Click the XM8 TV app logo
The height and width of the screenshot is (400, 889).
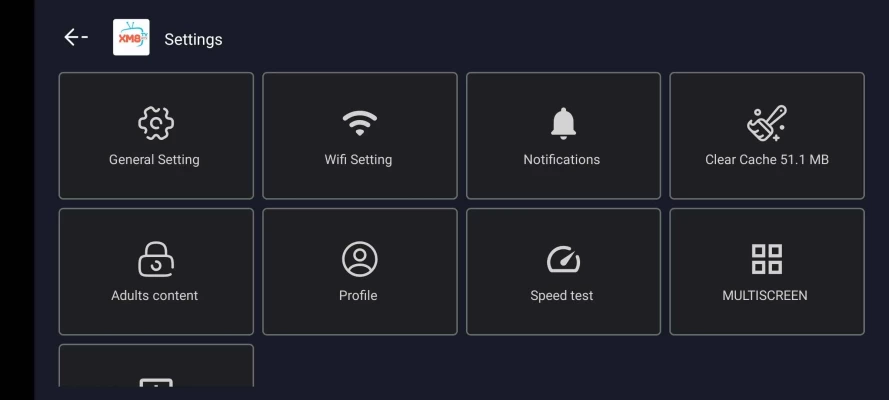(x=131, y=37)
